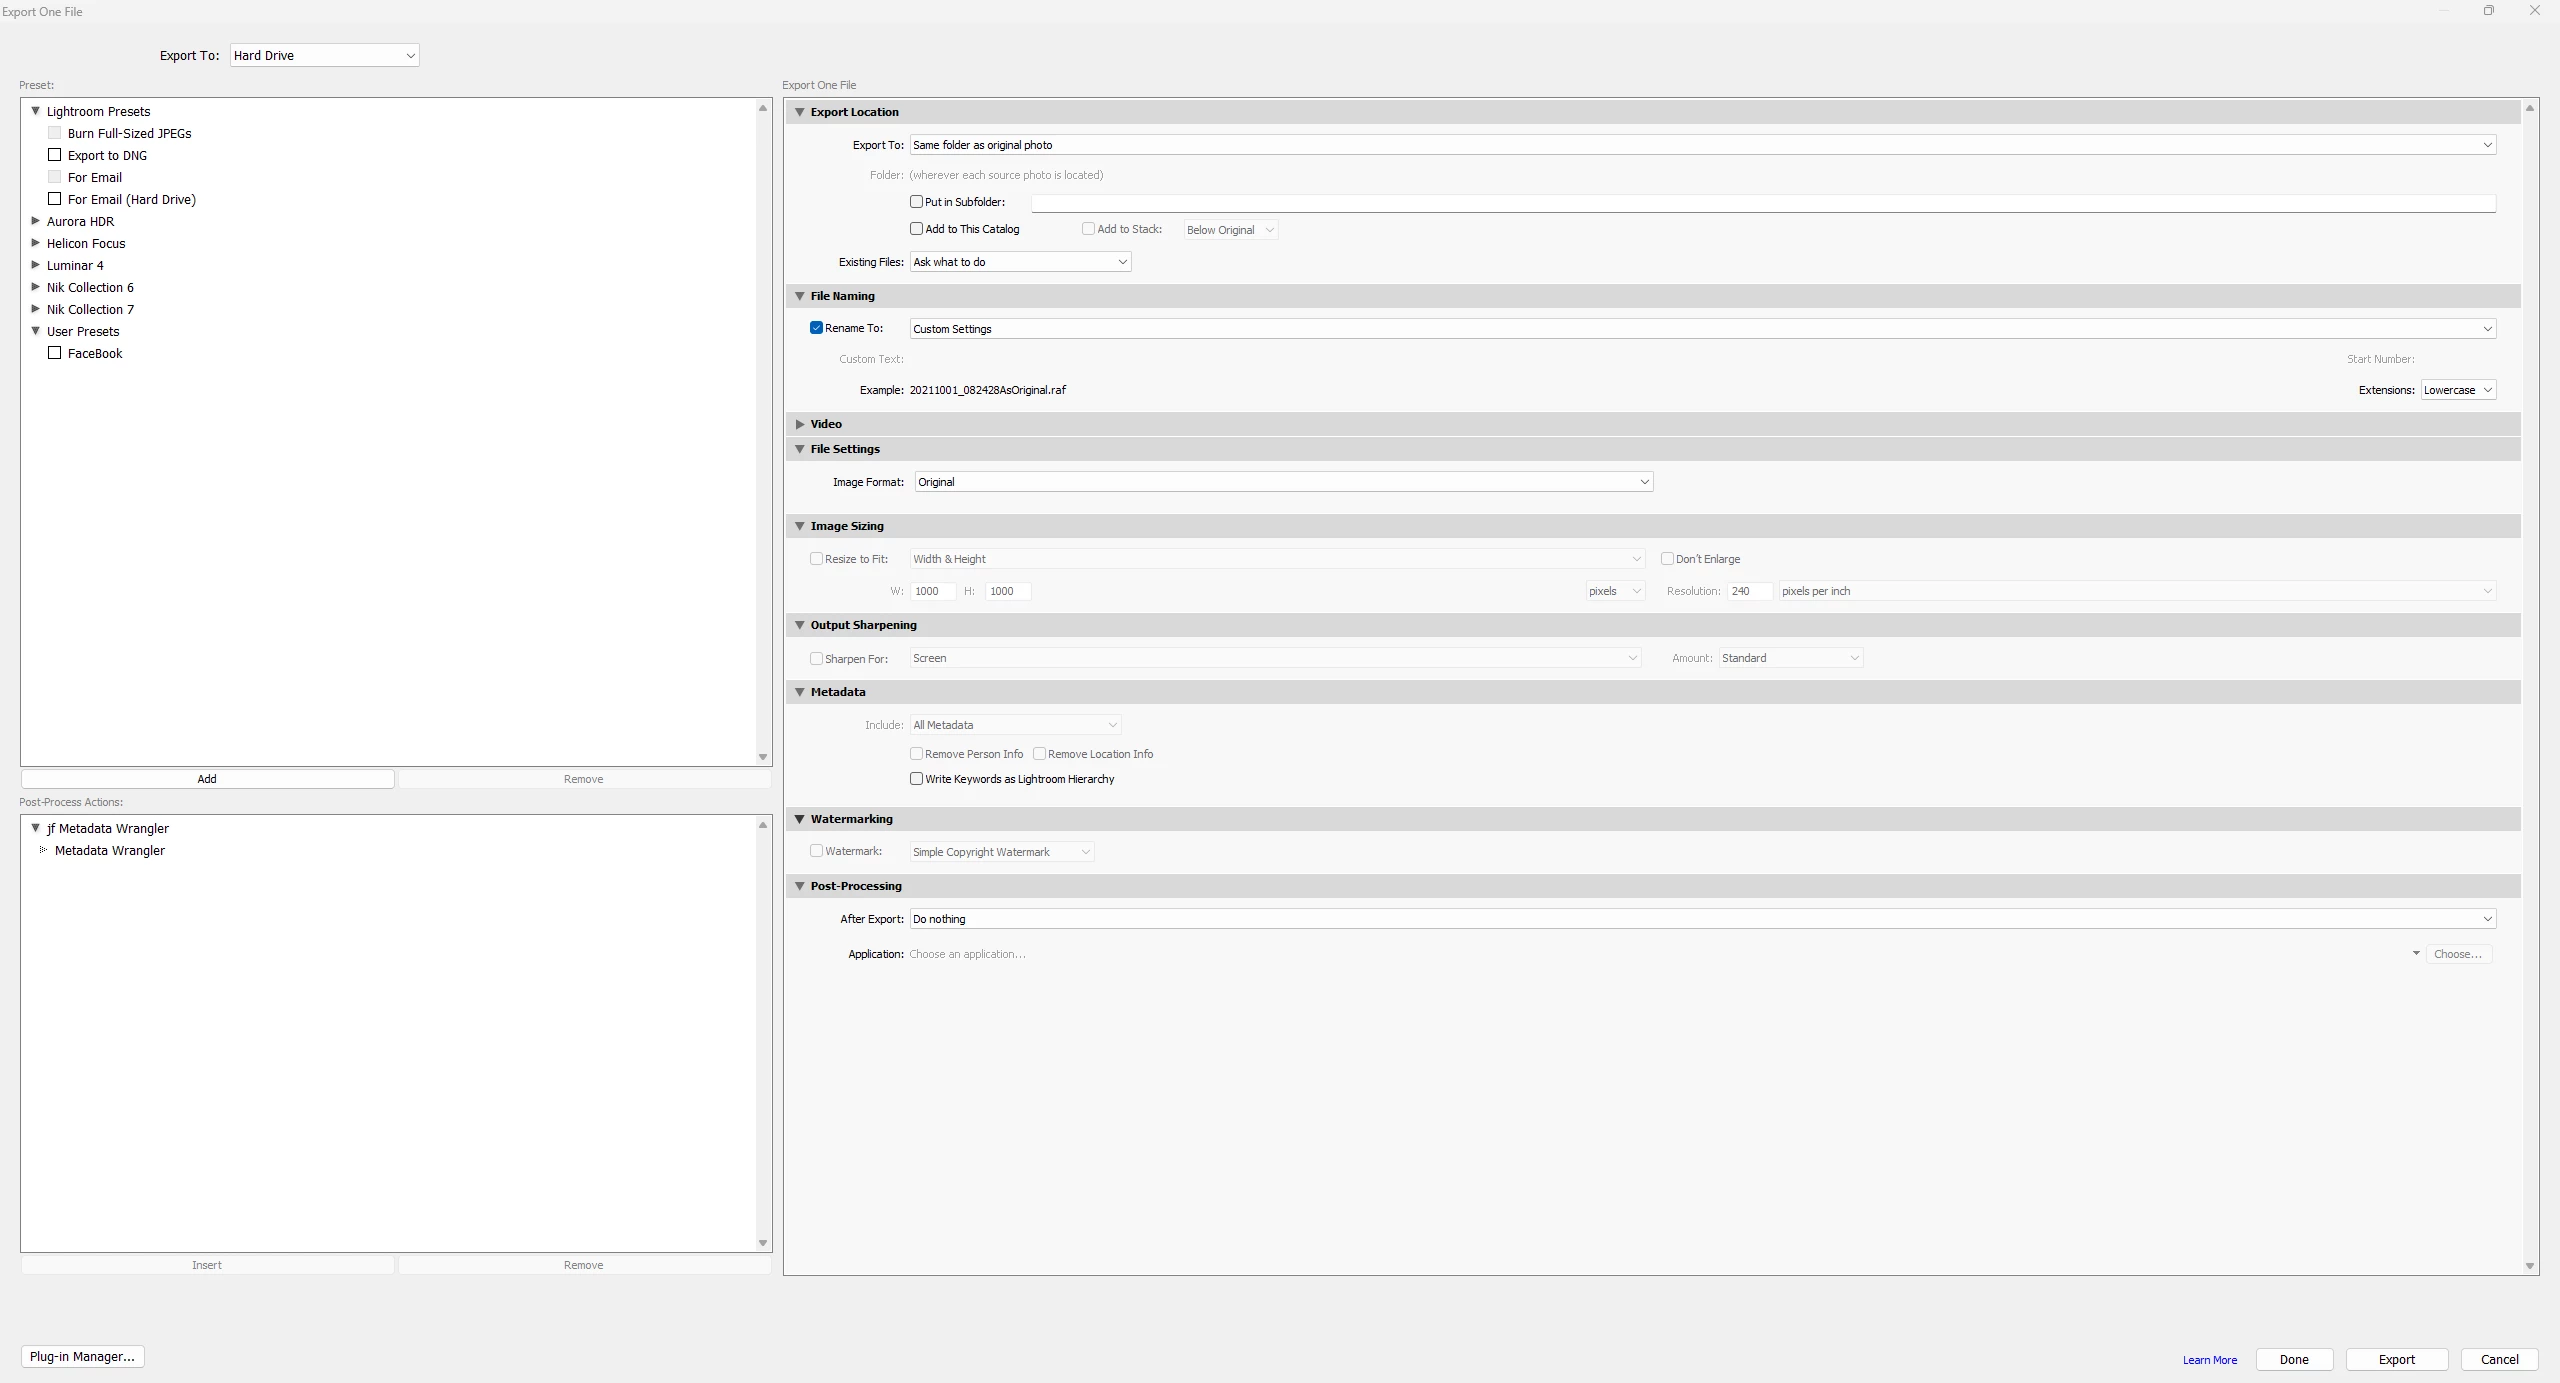Collapse the Export Location section triangle

click(x=799, y=112)
